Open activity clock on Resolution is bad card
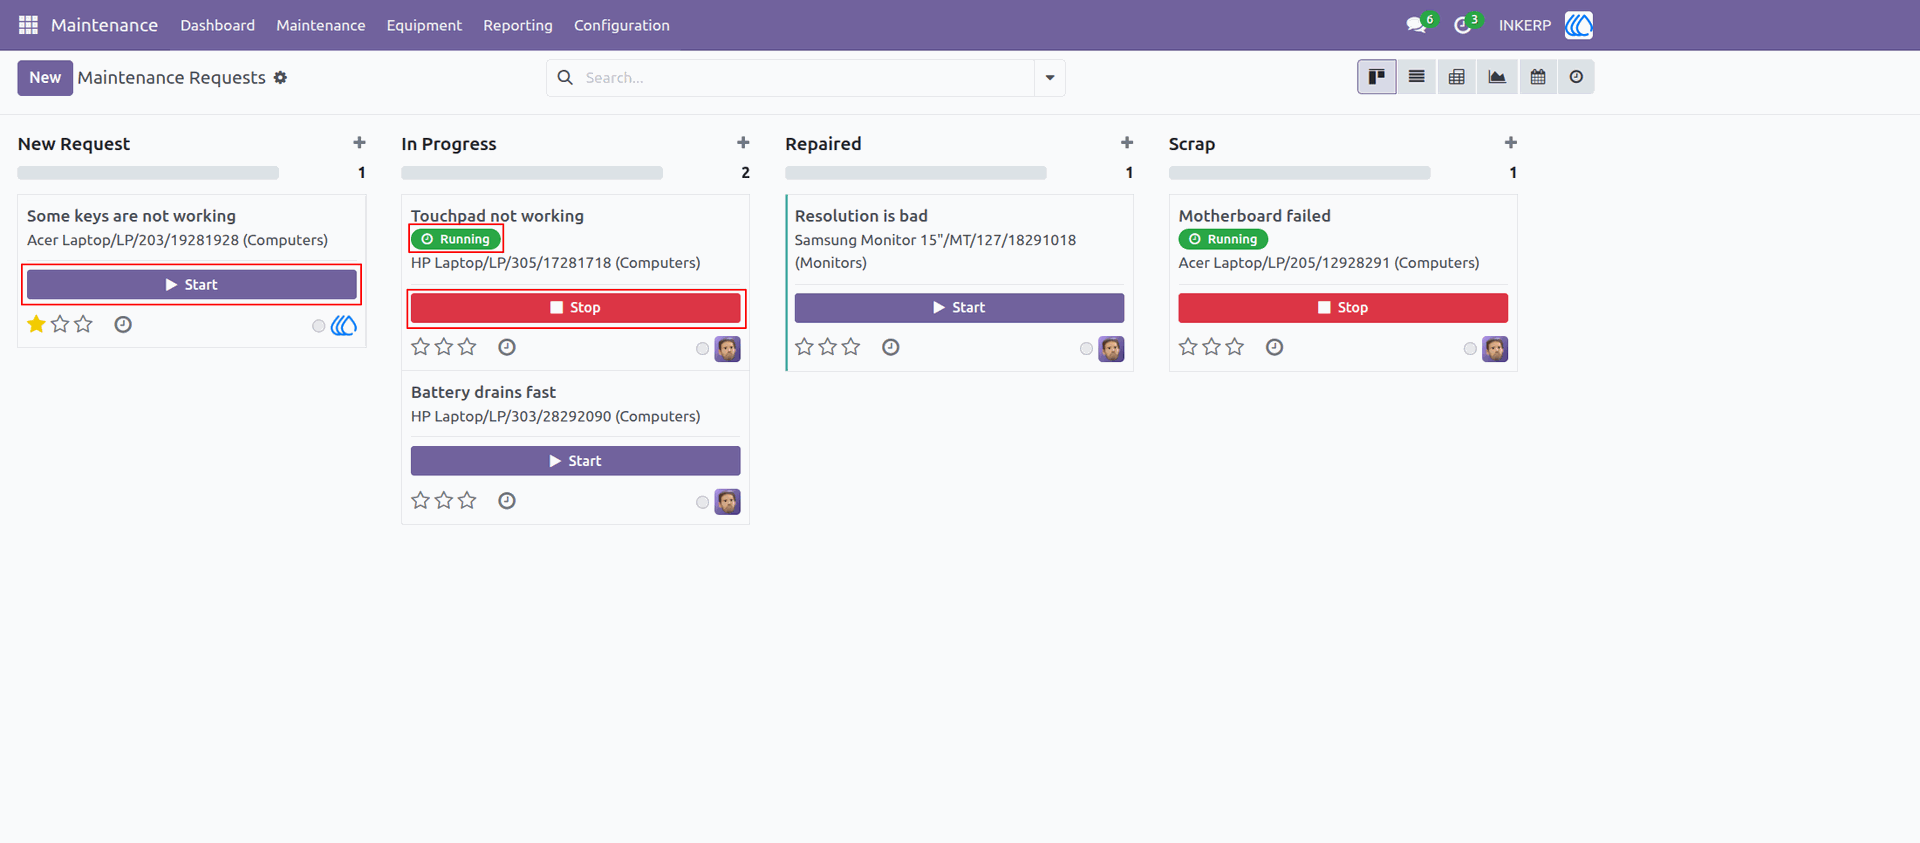The image size is (1920, 843). (891, 347)
